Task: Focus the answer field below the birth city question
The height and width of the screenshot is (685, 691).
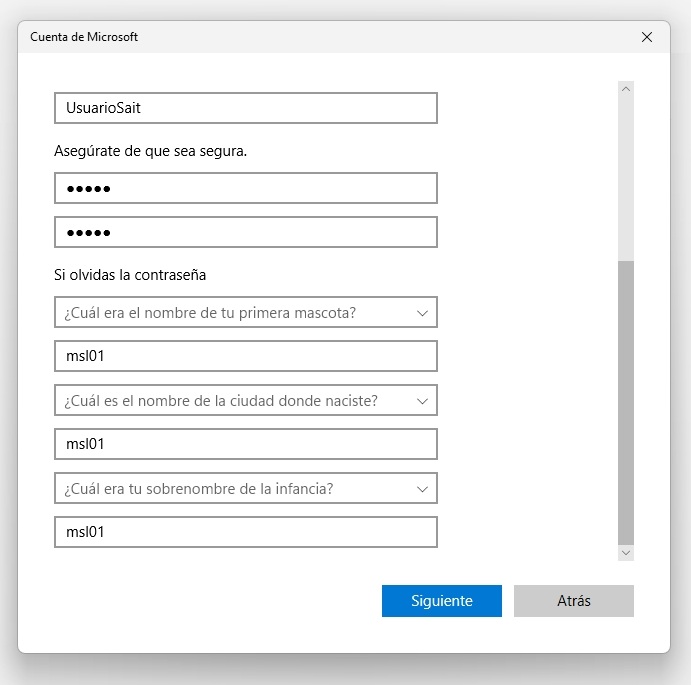Action: tap(245, 444)
